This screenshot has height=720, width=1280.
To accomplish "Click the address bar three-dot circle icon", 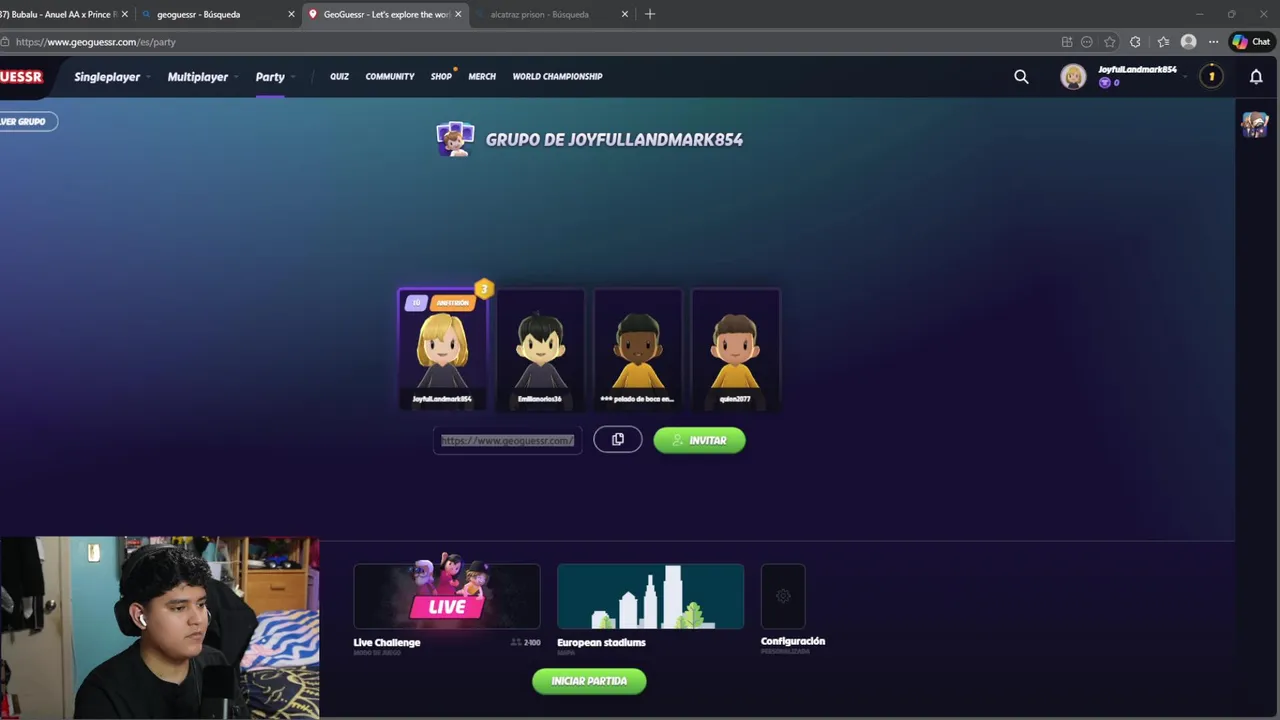I will coord(1087,42).
